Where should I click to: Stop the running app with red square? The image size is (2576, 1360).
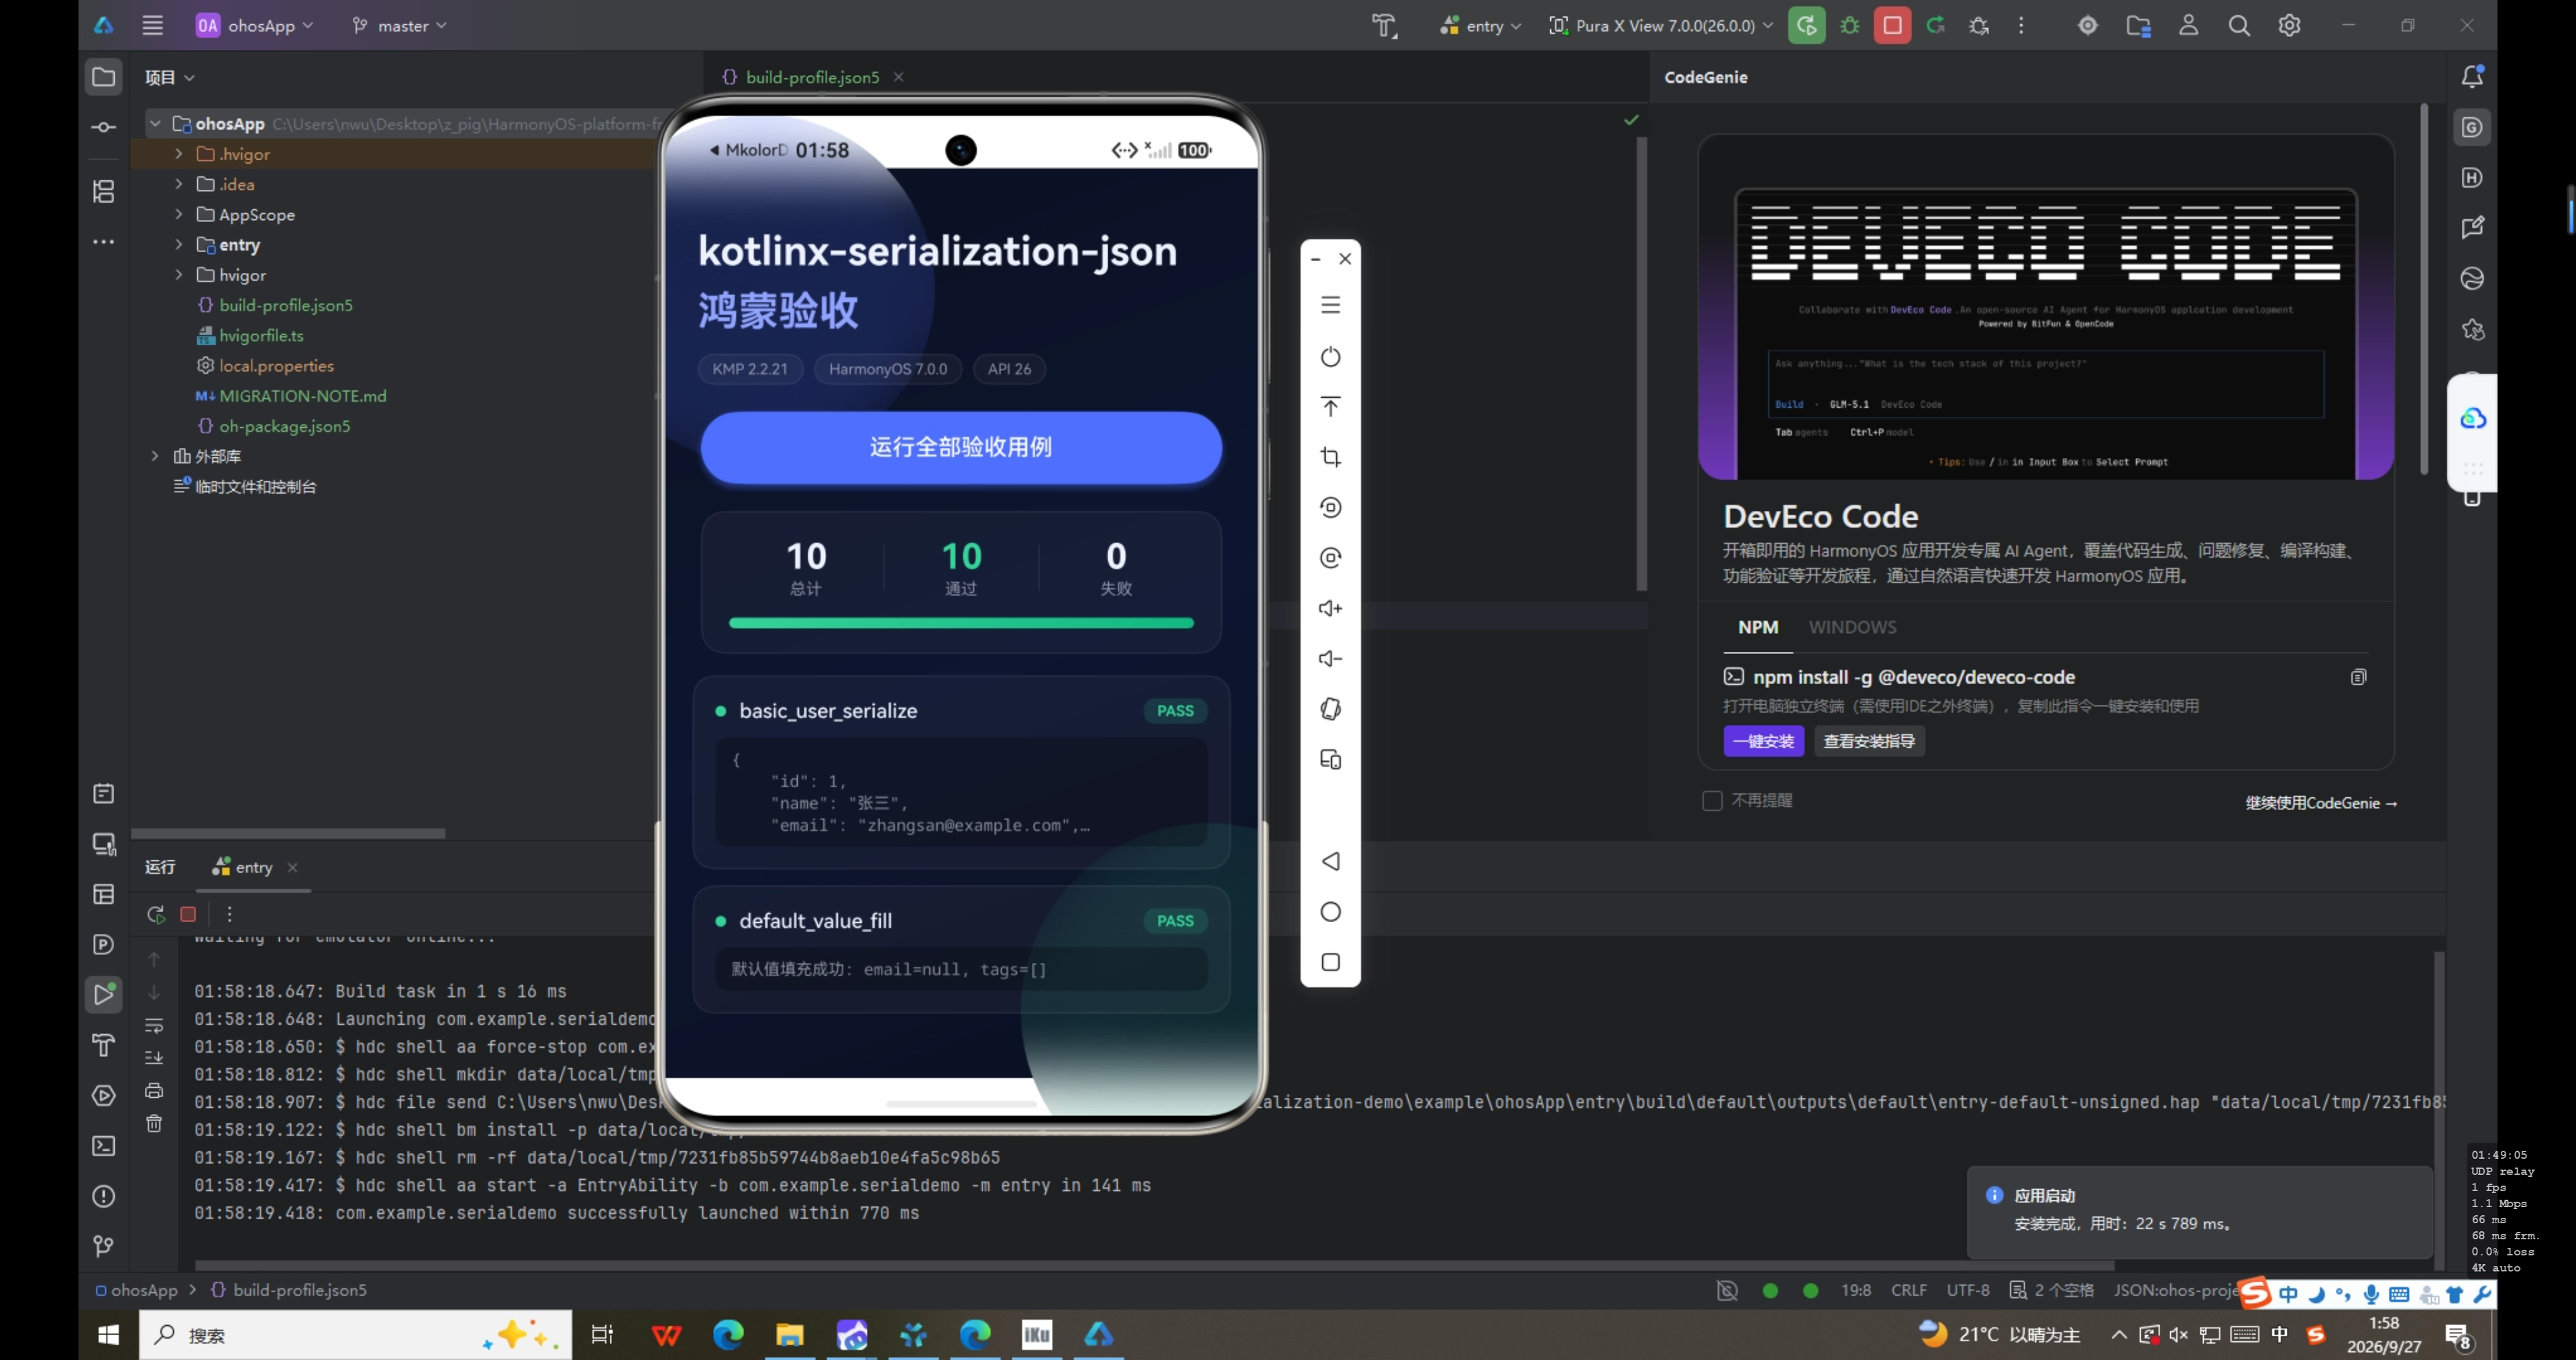(x=1892, y=25)
